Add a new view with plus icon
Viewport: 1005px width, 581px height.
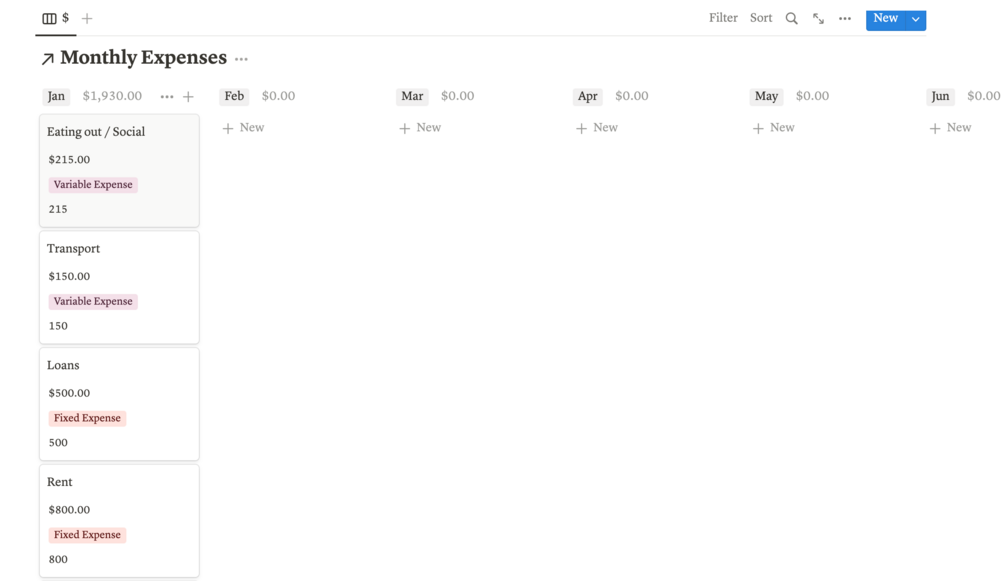(87, 19)
